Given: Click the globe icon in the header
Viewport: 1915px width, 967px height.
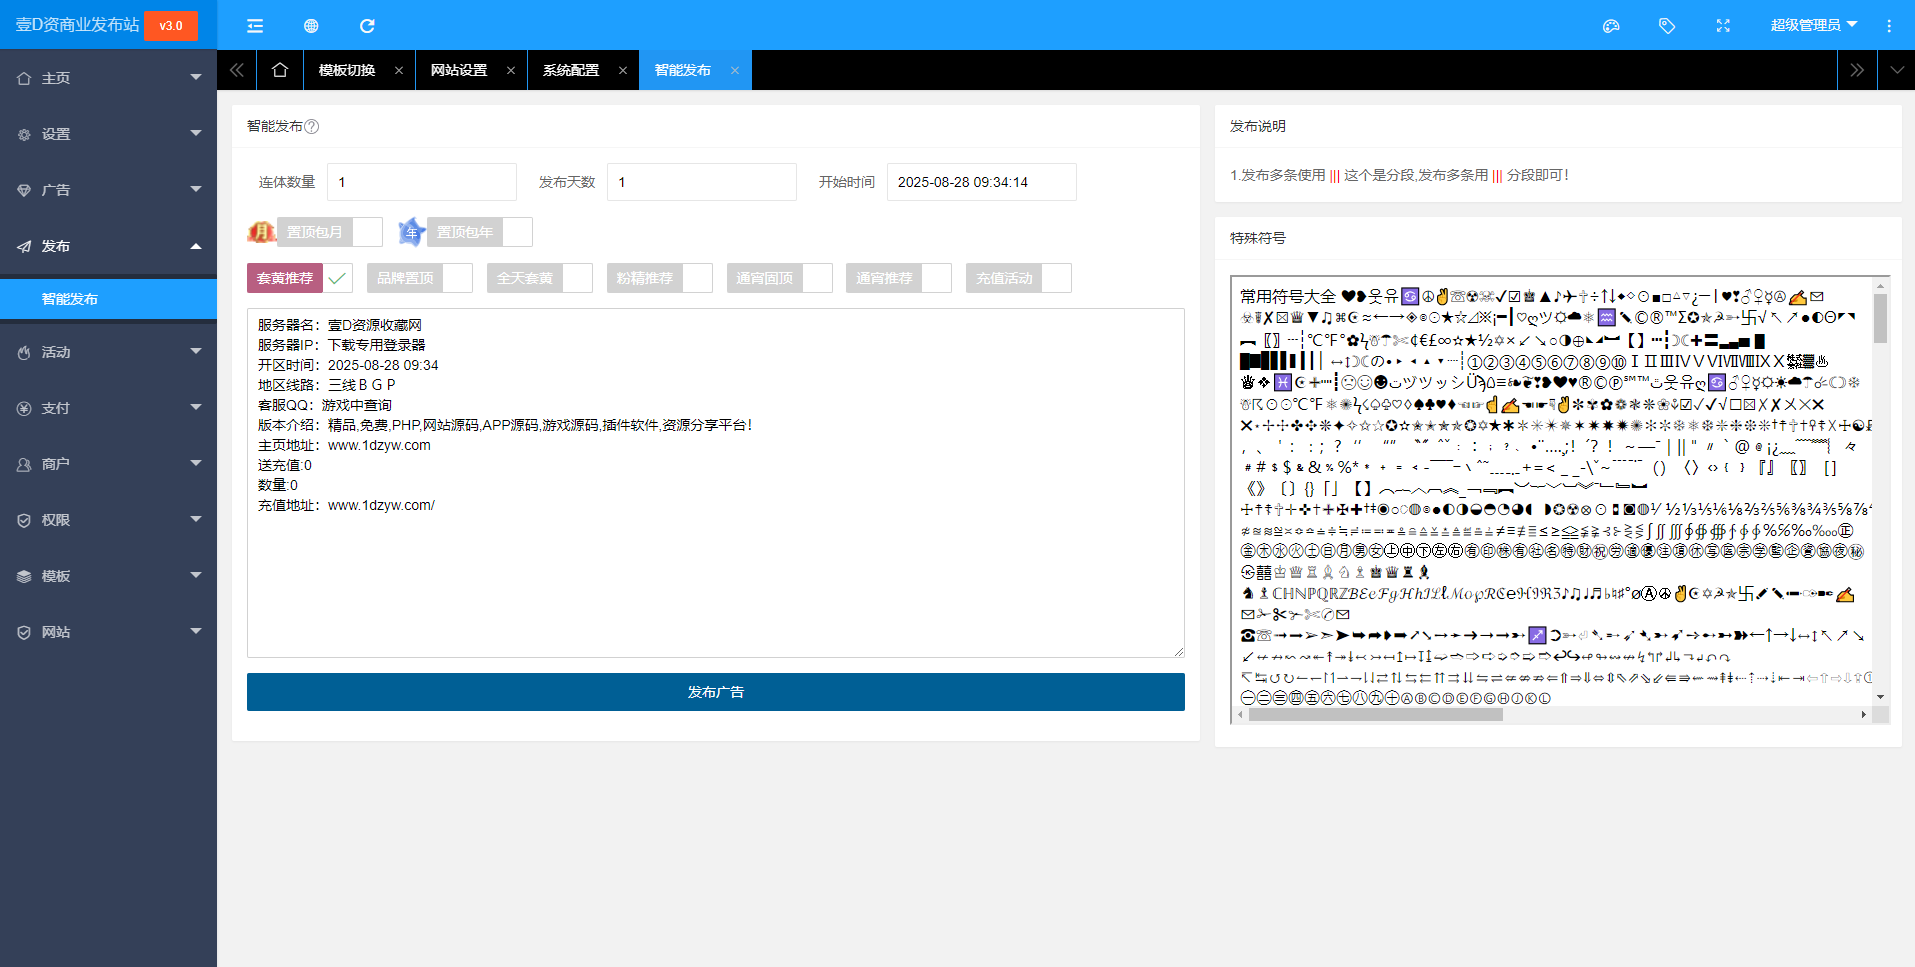Looking at the screenshot, I should click(311, 25).
